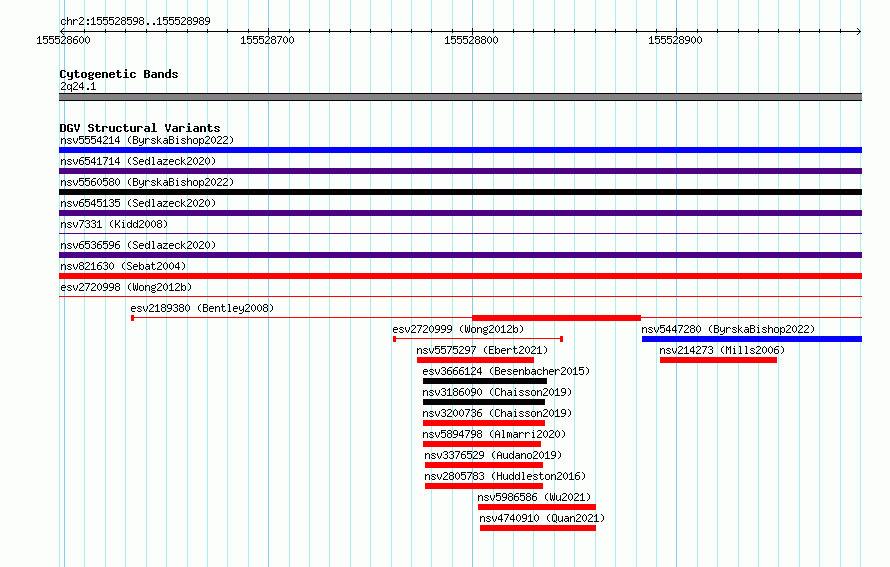The height and width of the screenshot is (567, 890).
Task: Click ruler position 155528600
Action: pos(63,40)
